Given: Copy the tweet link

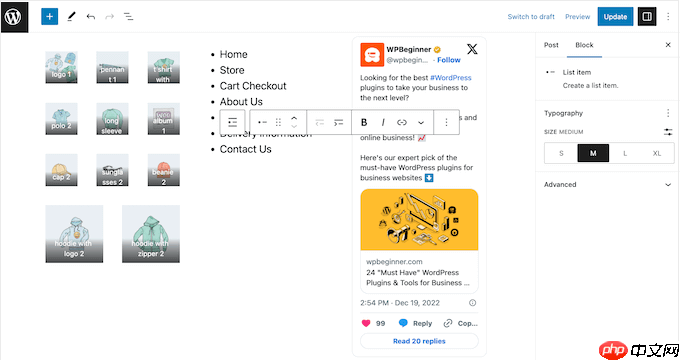Looking at the screenshot, I should pyautogui.click(x=461, y=323).
